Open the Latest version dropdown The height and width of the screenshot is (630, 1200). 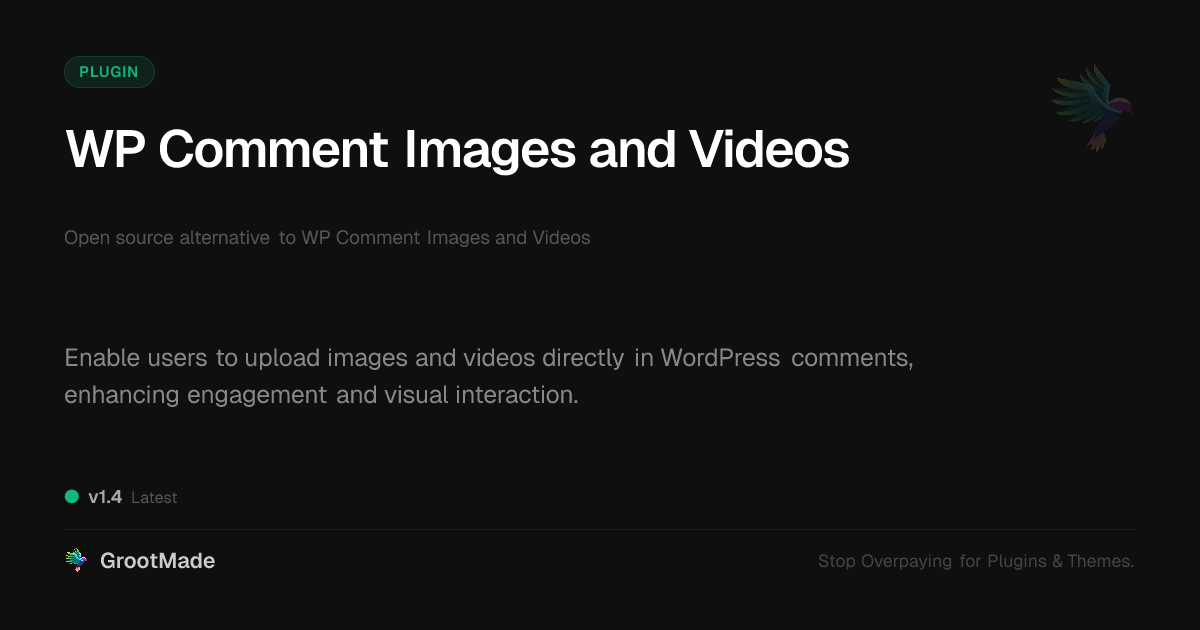[x=155, y=497]
